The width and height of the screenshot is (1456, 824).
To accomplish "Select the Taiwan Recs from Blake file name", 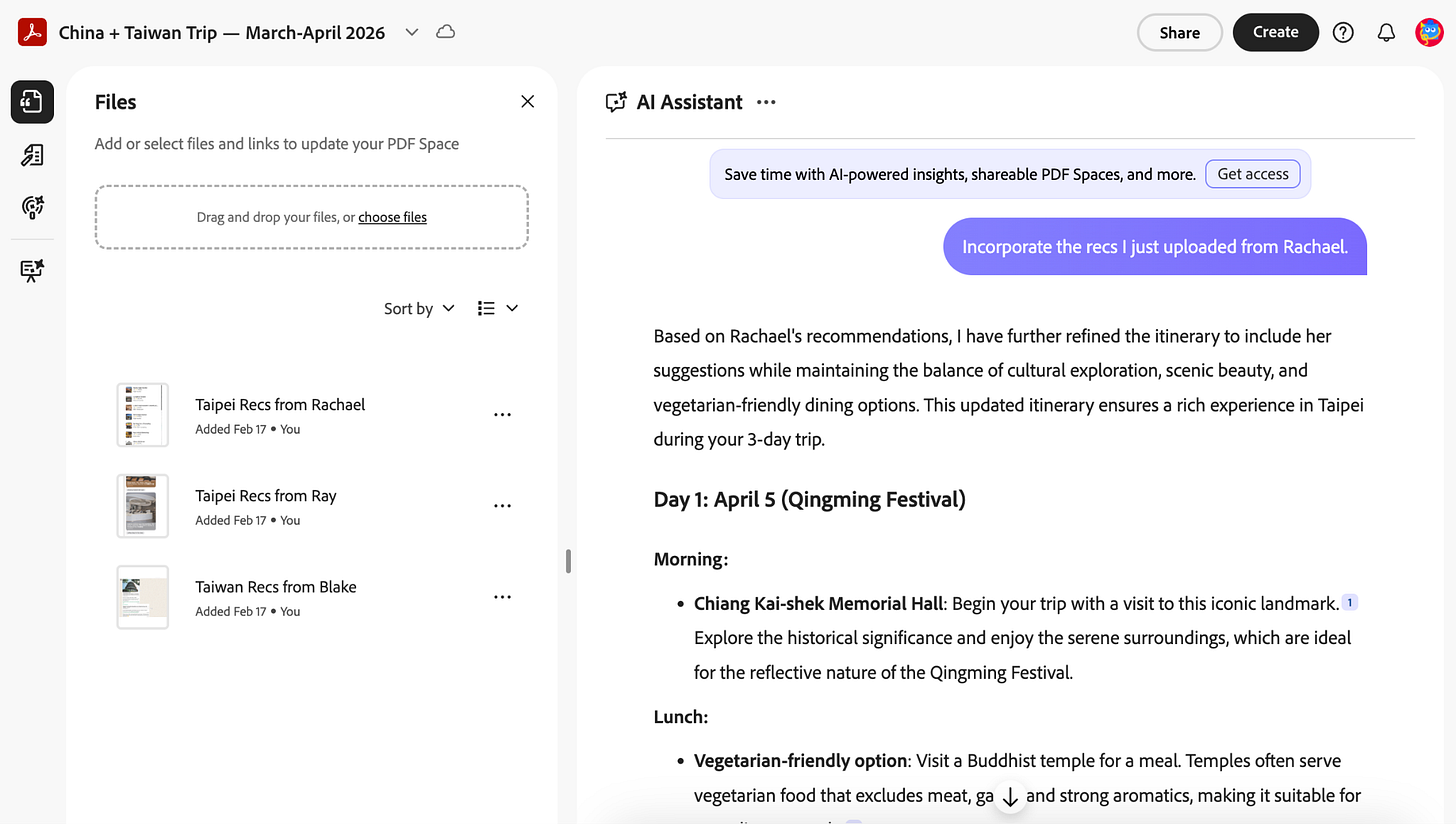I will [276, 586].
